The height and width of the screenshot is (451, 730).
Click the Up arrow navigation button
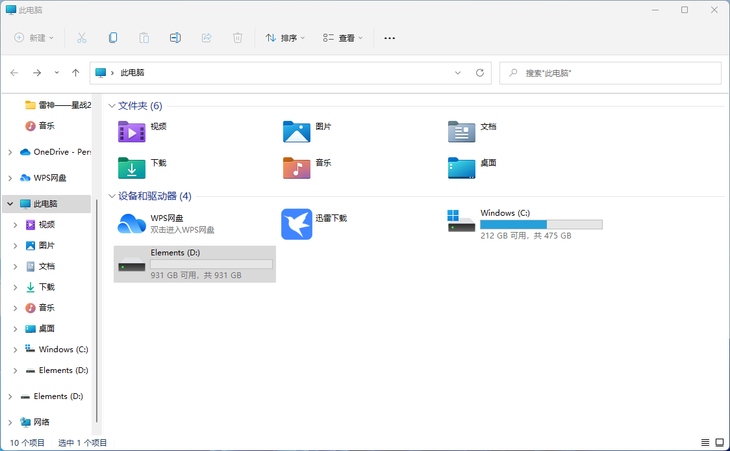[x=76, y=73]
